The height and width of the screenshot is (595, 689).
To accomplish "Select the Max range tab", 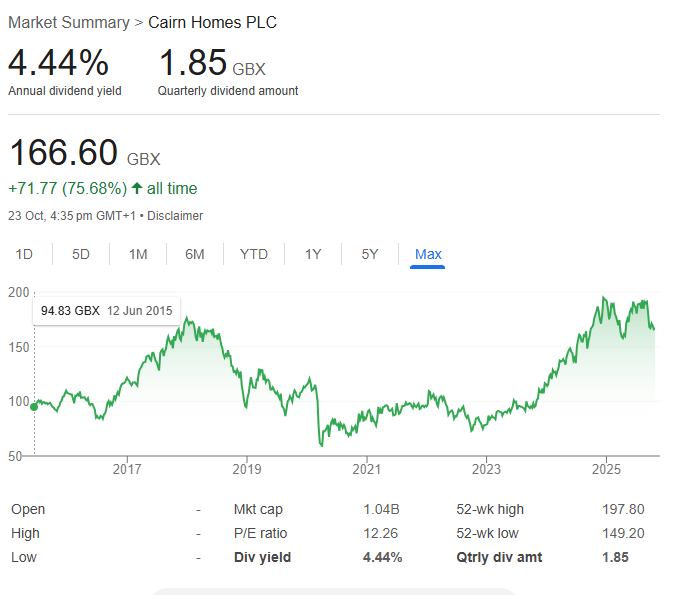I will coord(428,254).
